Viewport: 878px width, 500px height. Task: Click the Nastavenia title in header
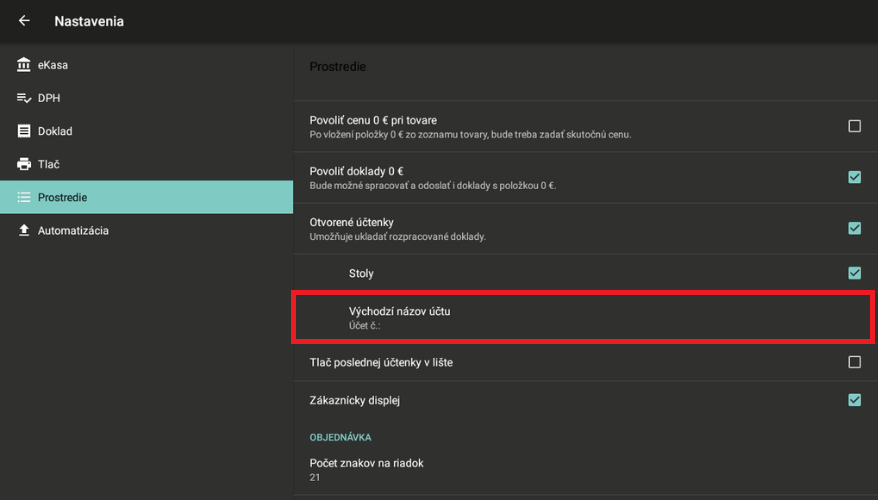click(89, 21)
